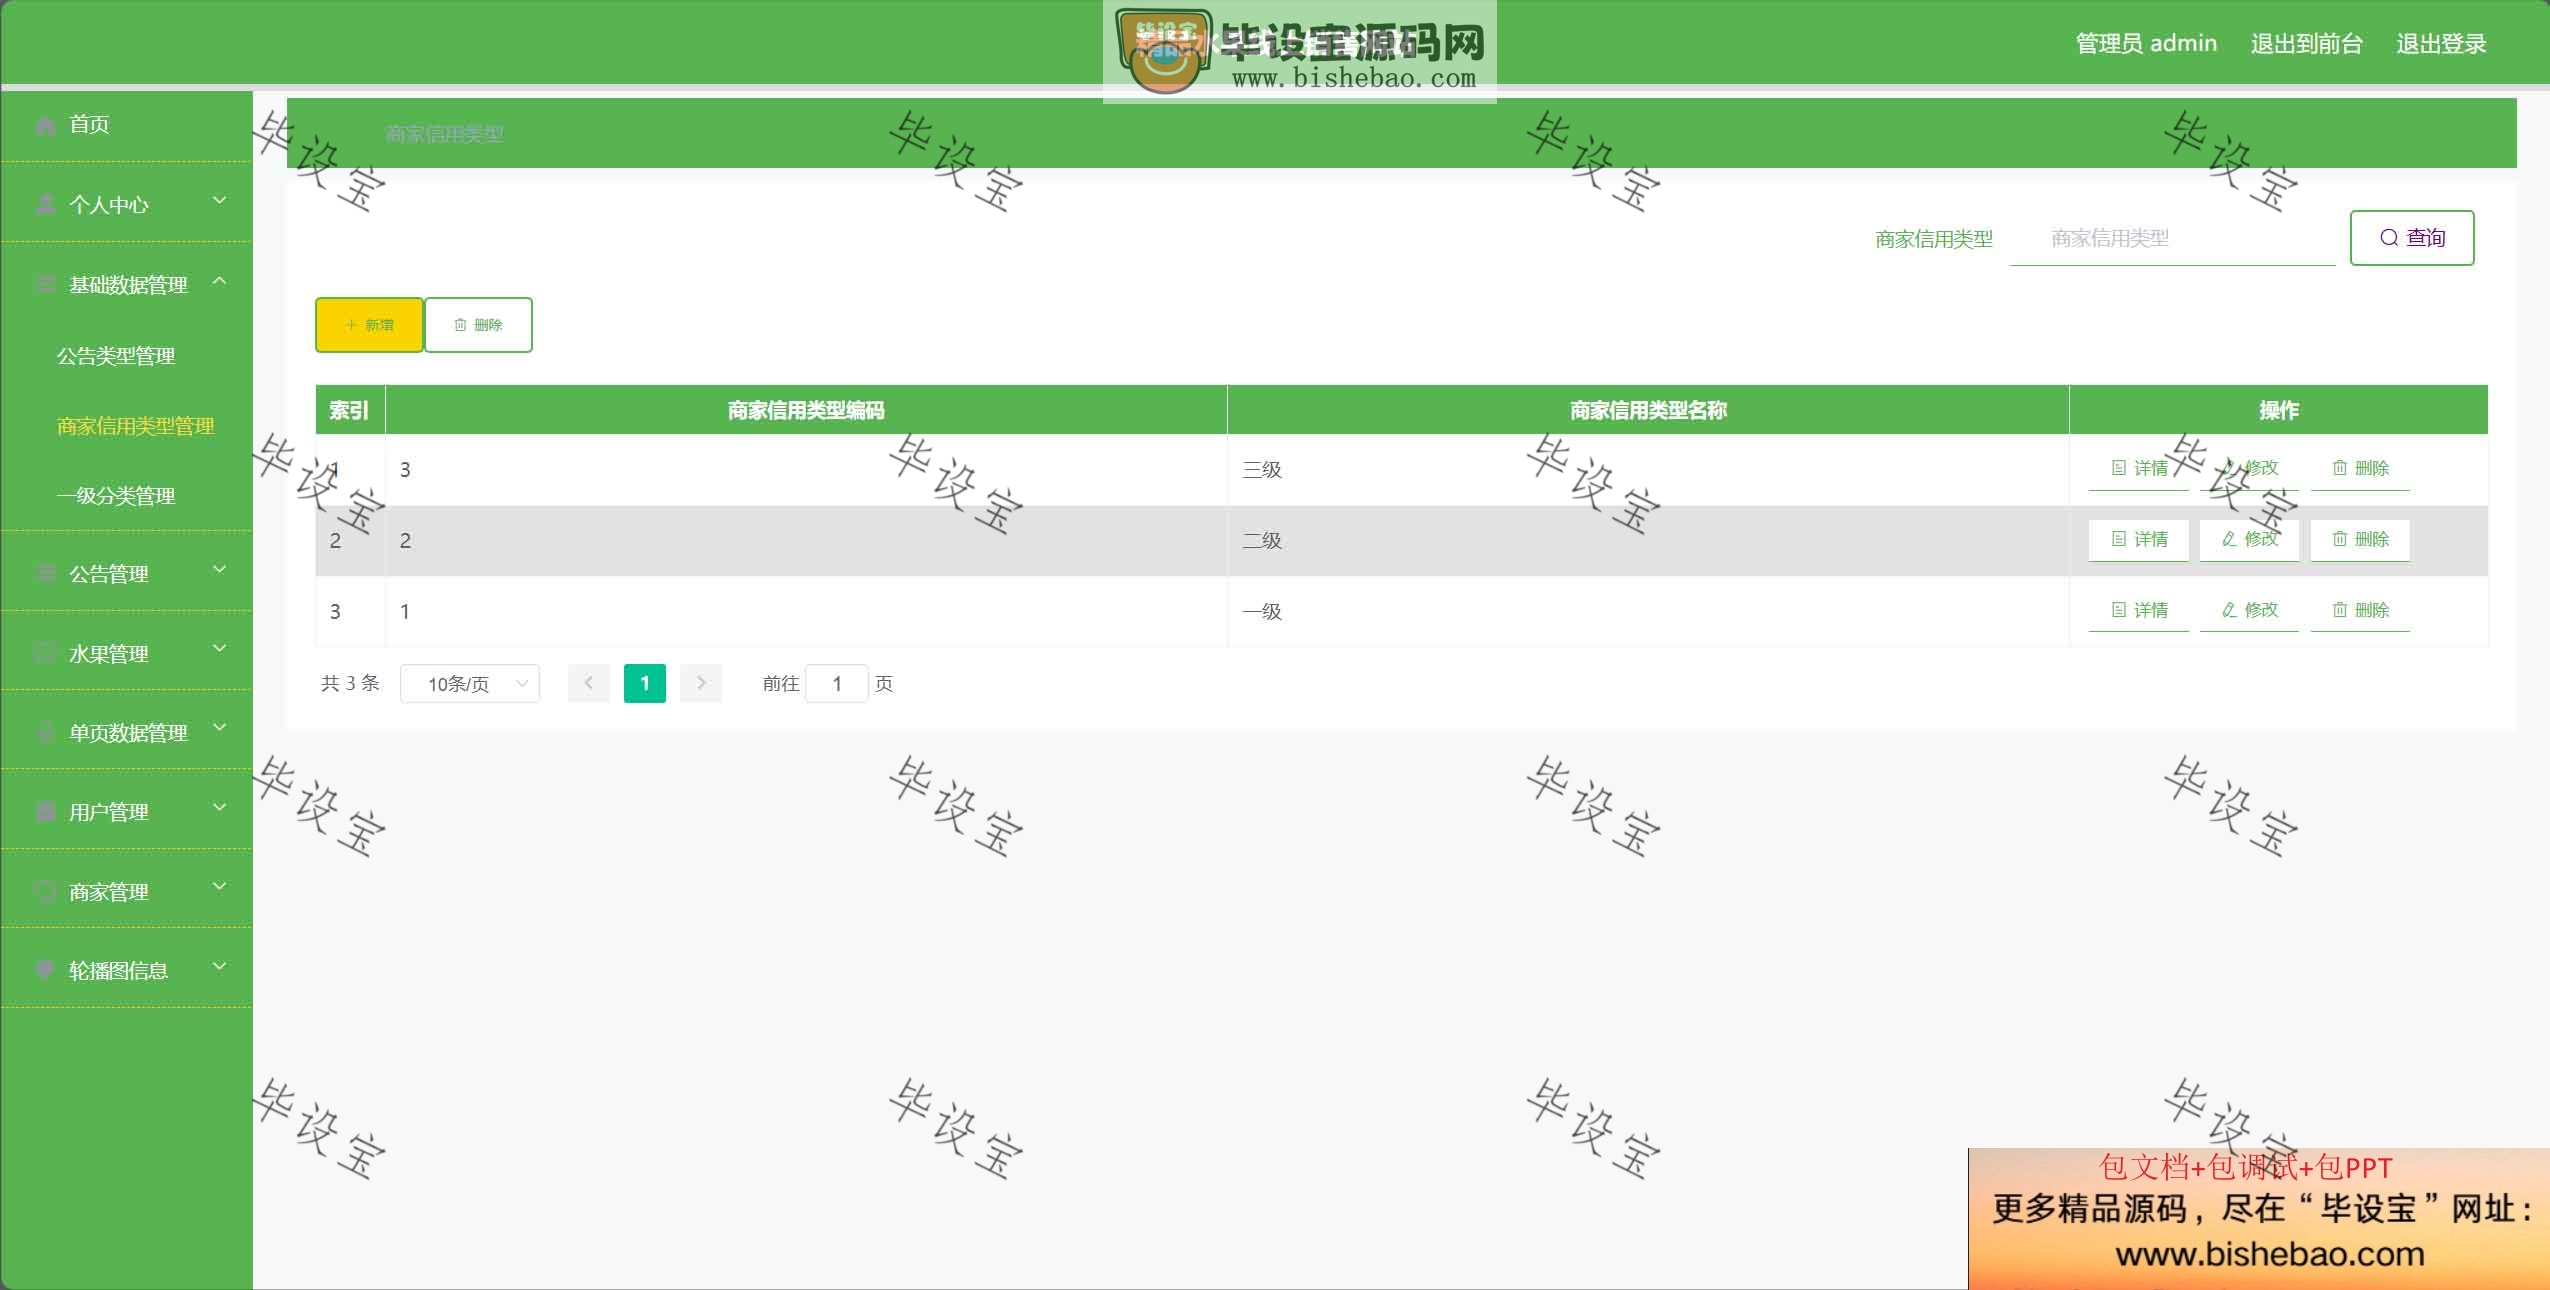The height and width of the screenshot is (1290, 2550).
Task: Click the 删除 trash icon for row 二级
Action: tap(2340, 539)
